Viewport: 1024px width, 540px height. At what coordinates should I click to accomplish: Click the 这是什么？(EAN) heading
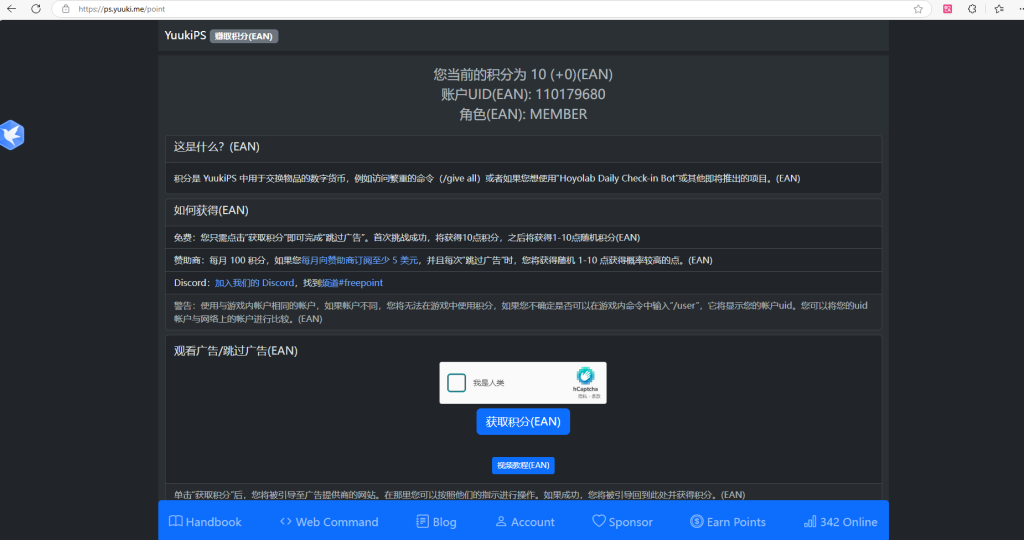point(217,147)
